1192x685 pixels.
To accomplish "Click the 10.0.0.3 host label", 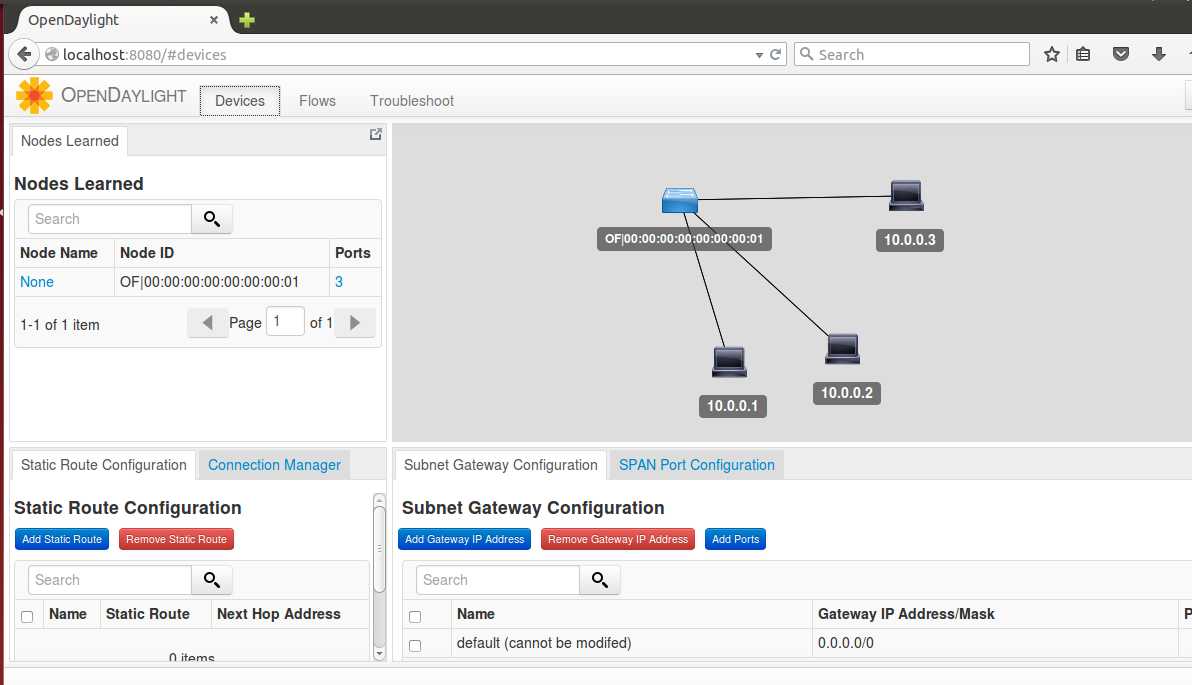I will (909, 240).
